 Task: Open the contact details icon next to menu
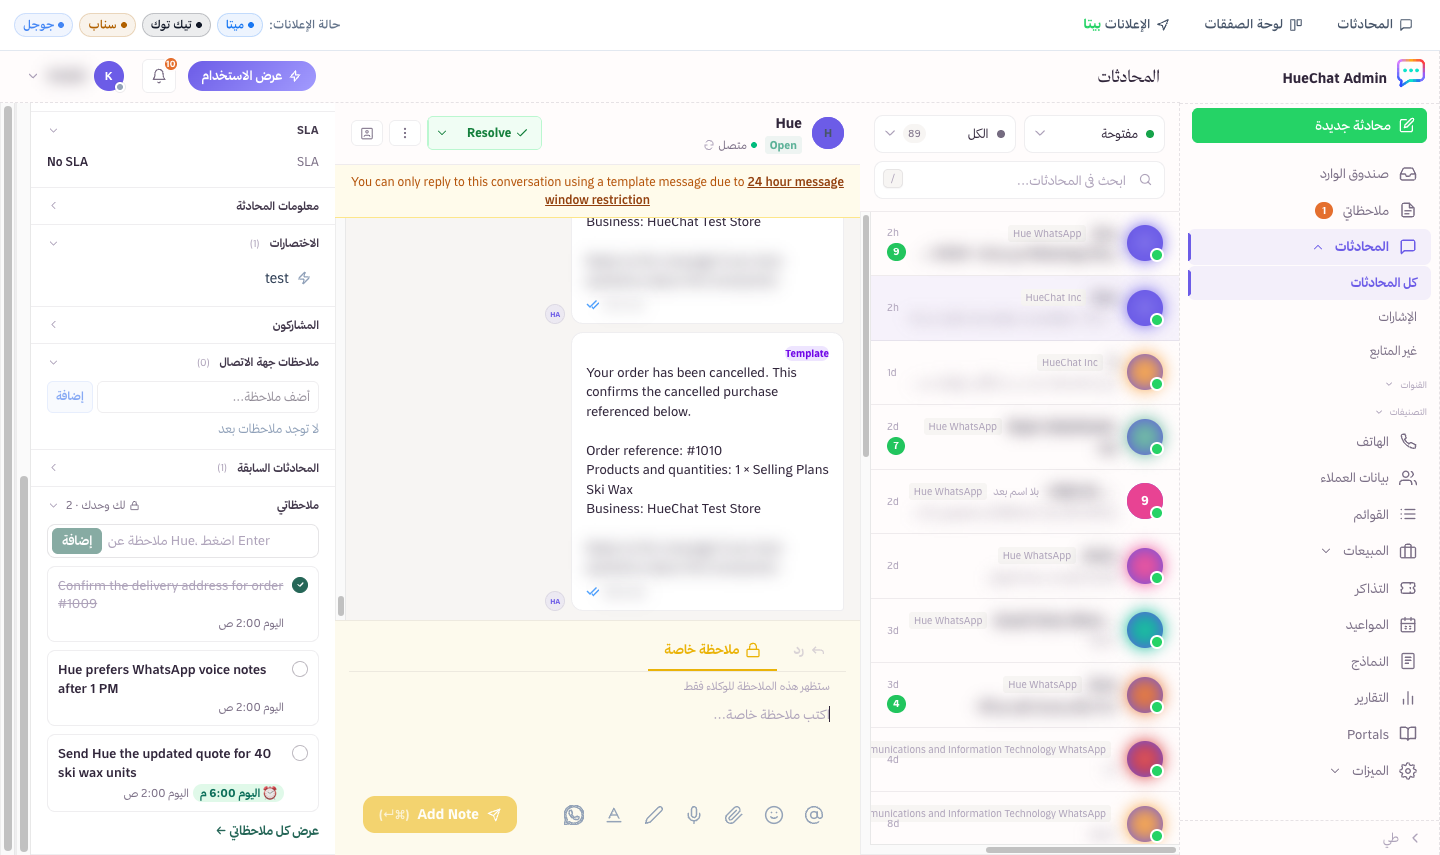point(367,133)
